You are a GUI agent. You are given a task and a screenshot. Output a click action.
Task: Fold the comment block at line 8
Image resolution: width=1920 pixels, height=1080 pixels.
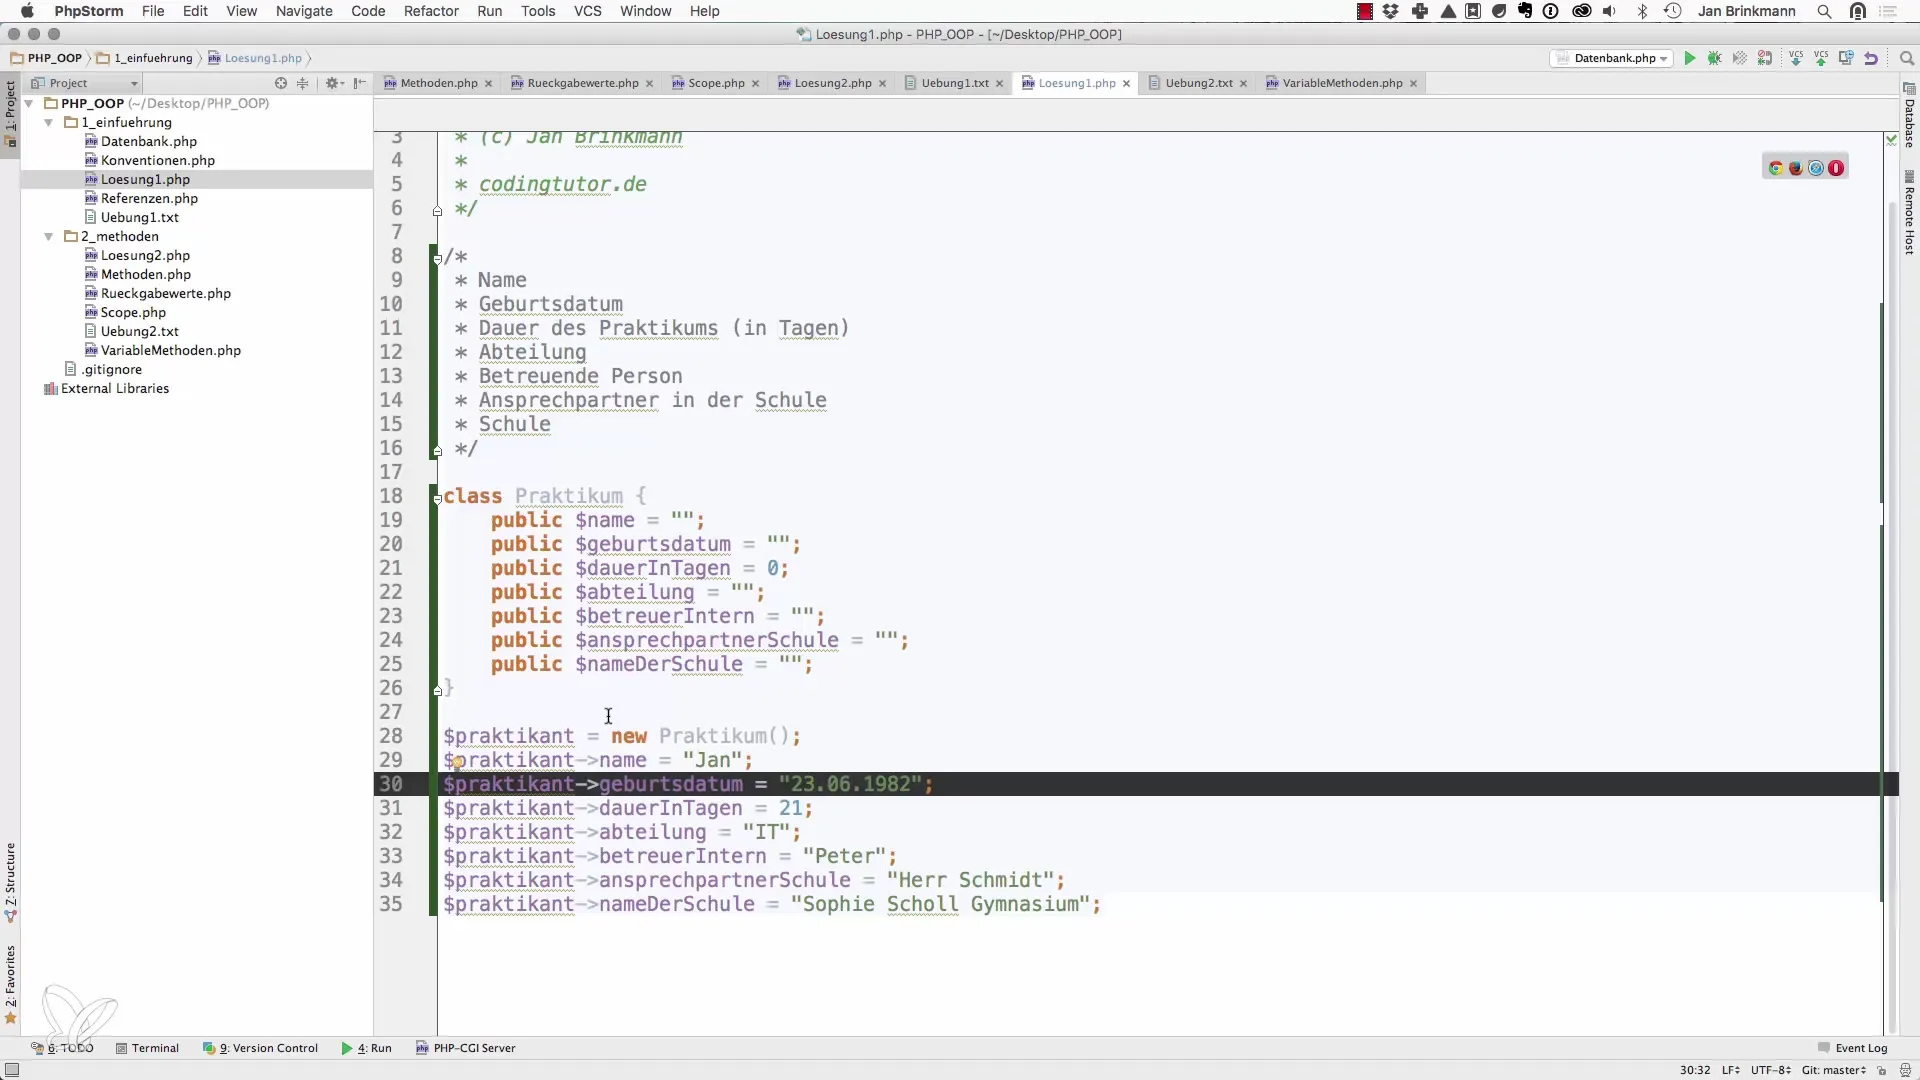click(x=437, y=258)
